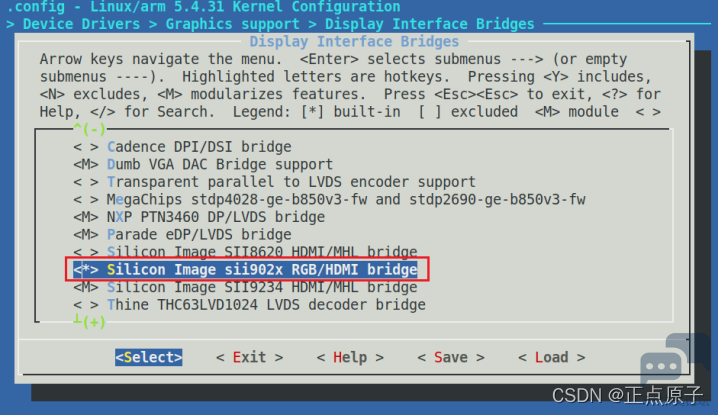Viewport: 719px width, 416px height.
Task: Click the <Select> button
Action: (149, 357)
